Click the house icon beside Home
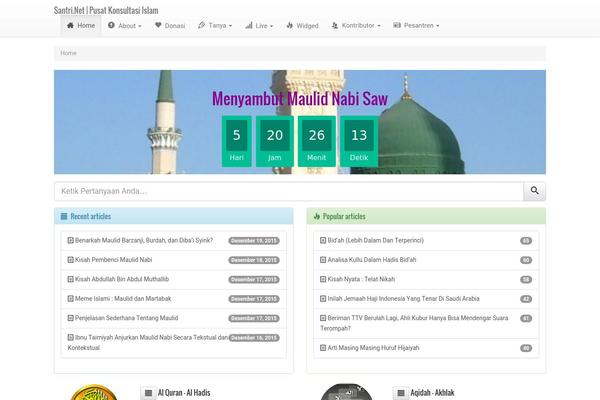The width and height of the screenshot is (600, 400). [70, 25]
